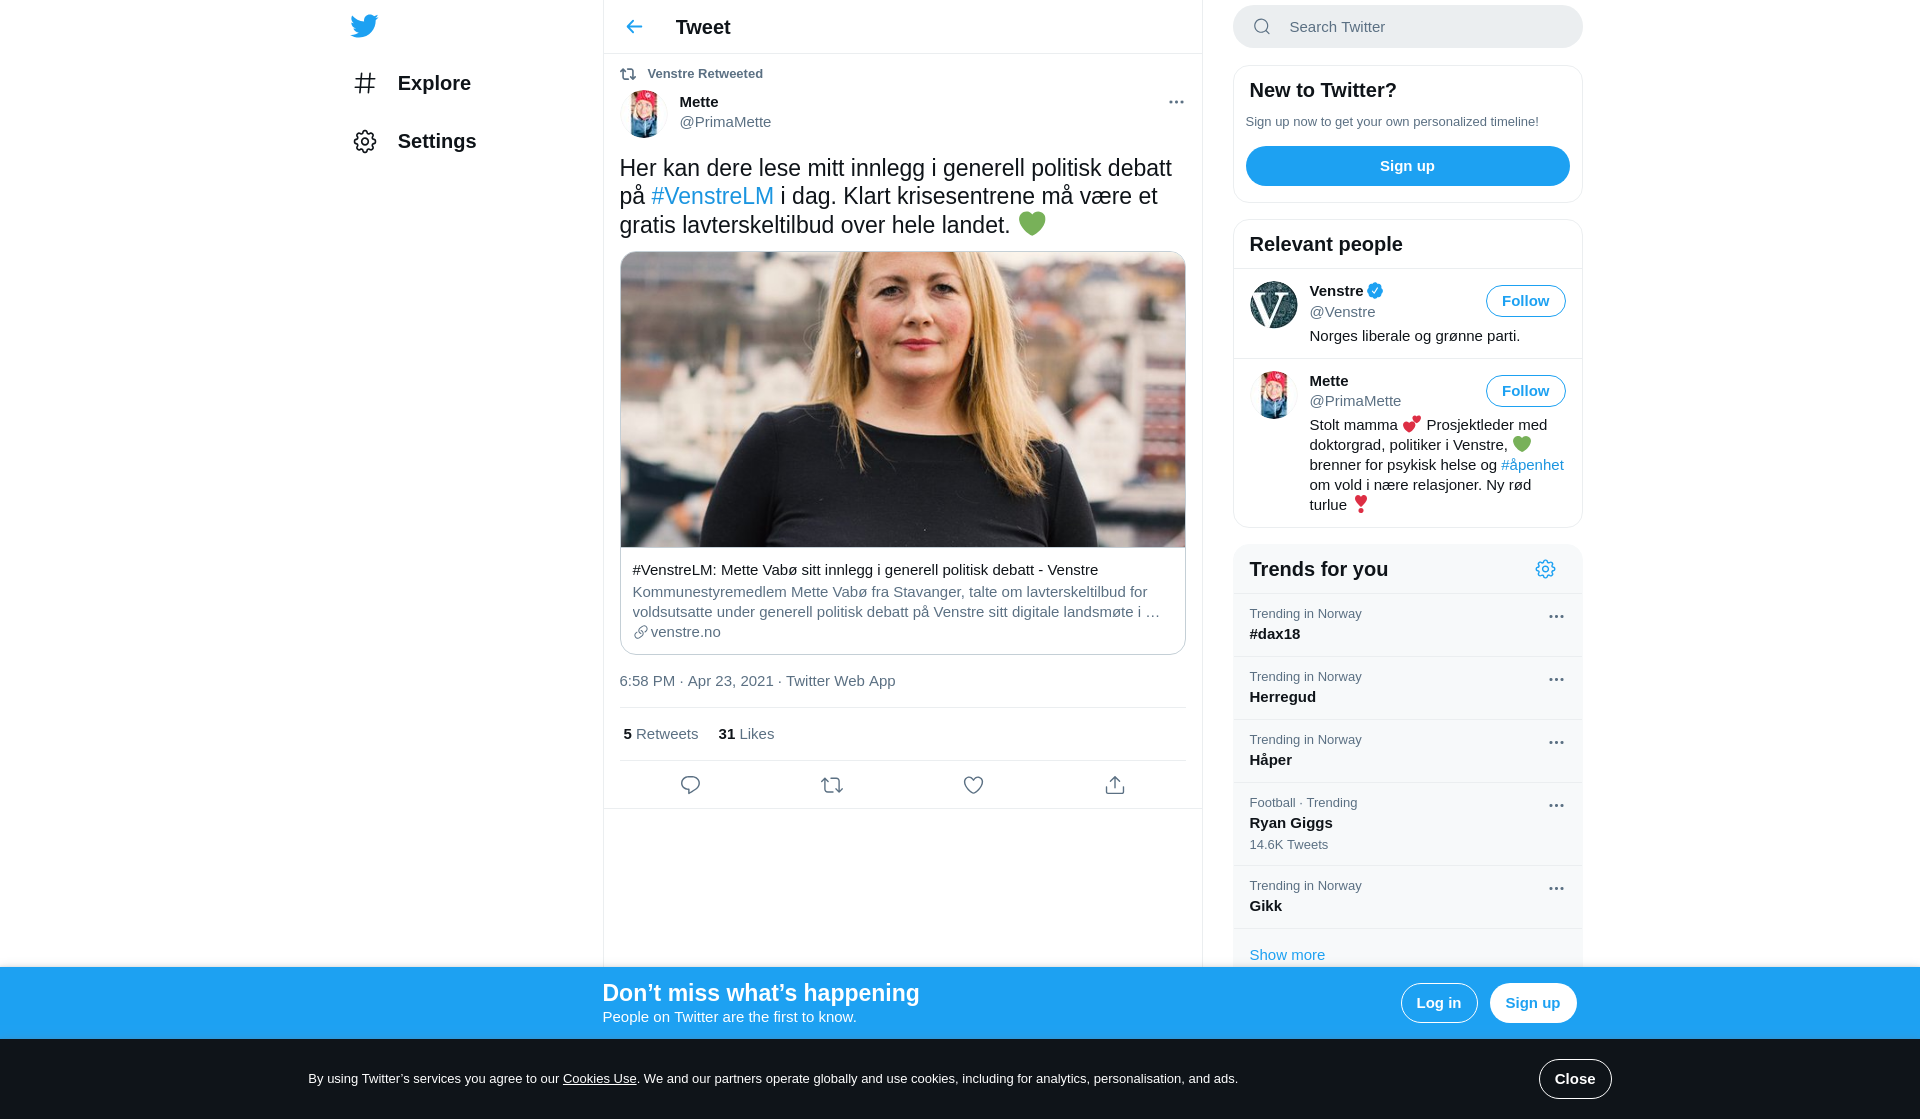Reply to the tweet

pyautogui.click(x=690, y=785)
